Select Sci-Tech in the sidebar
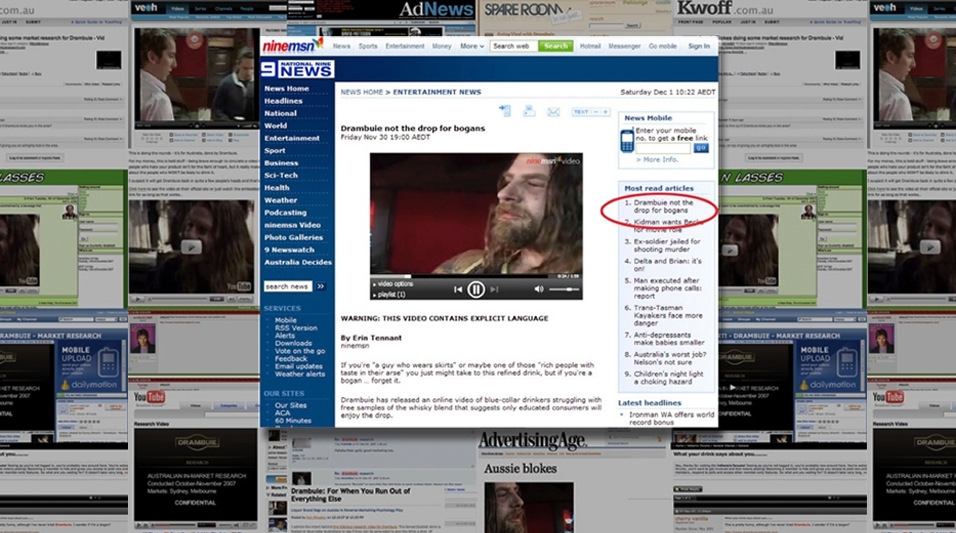956x533 pixels. click(x=281, y=175)
